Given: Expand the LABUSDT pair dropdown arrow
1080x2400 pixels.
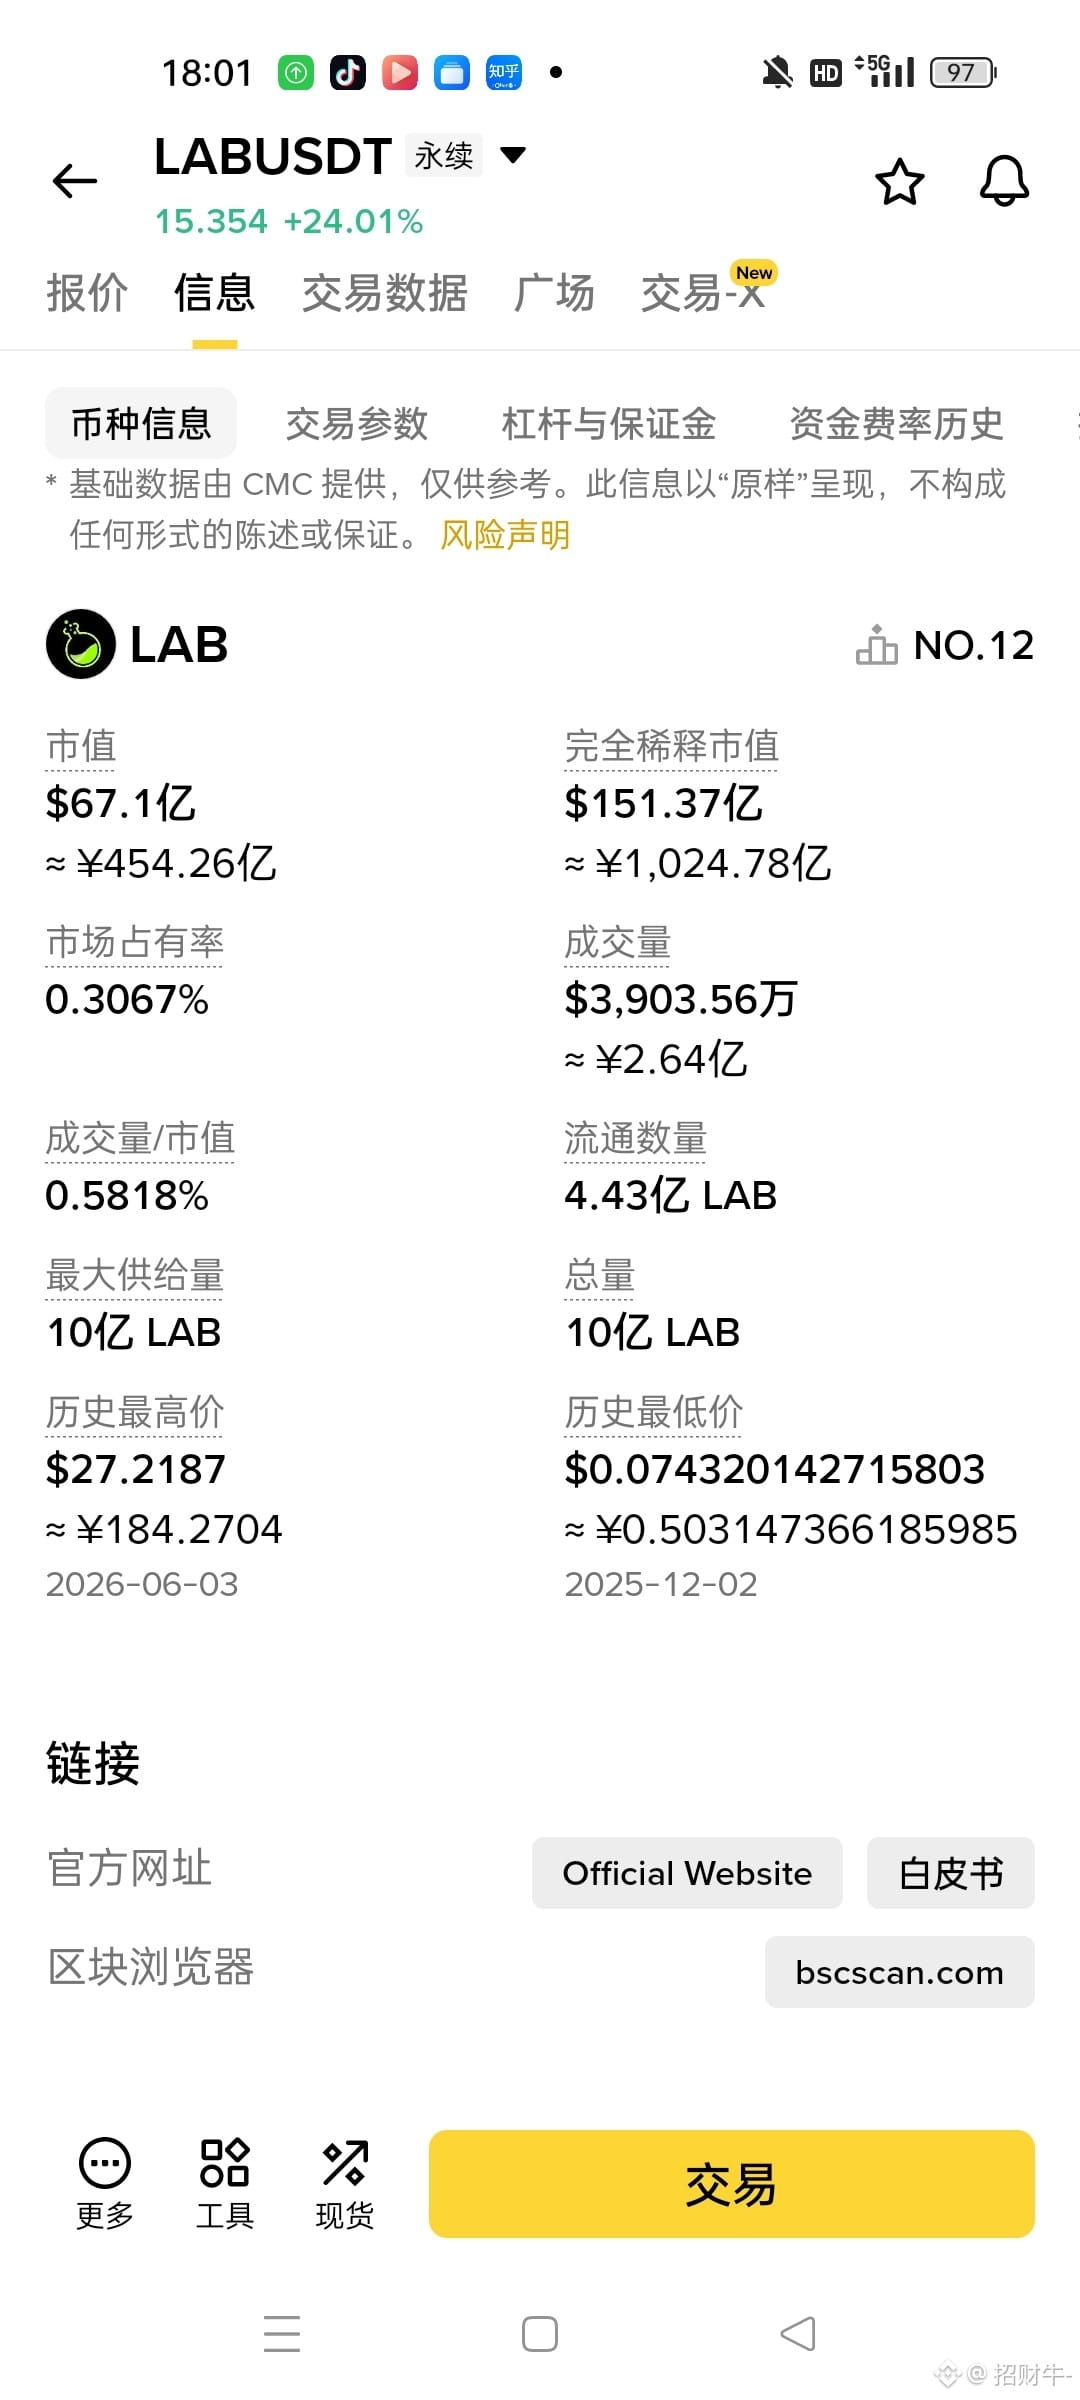Looking at the screenshot, I should click(513, 155).
